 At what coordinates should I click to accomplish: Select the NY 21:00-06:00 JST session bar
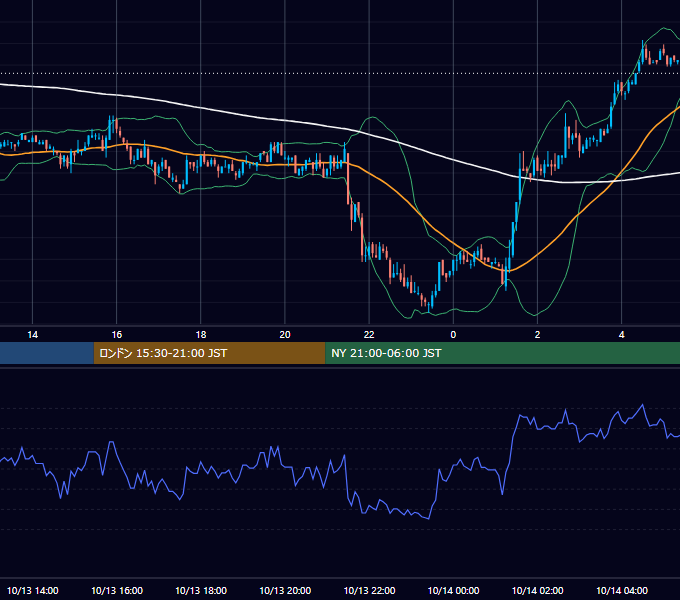tap(503, 353)
